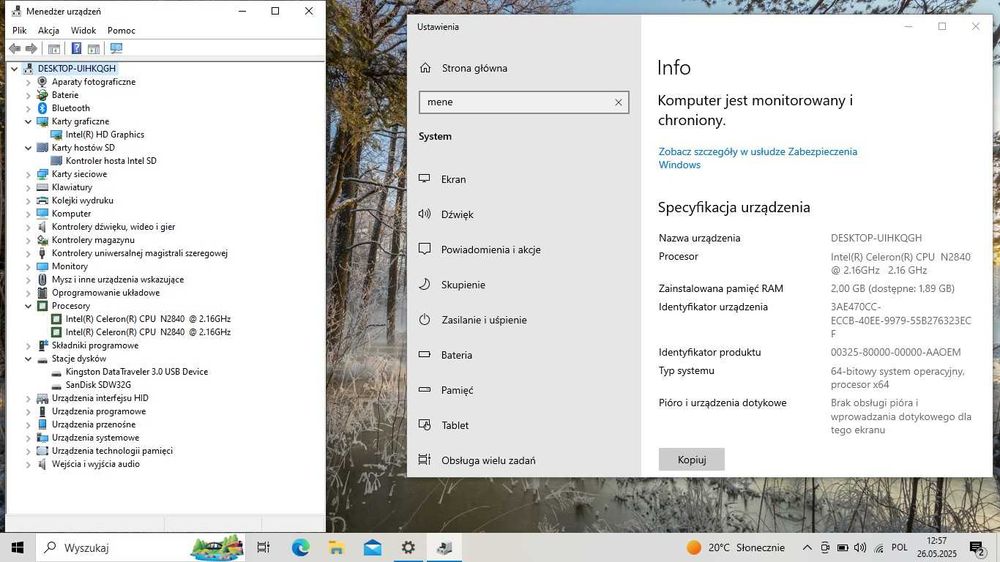Click the volume speaker tray icon
The height and width of the screenshot is (562, 1000).
click(860, 547)
